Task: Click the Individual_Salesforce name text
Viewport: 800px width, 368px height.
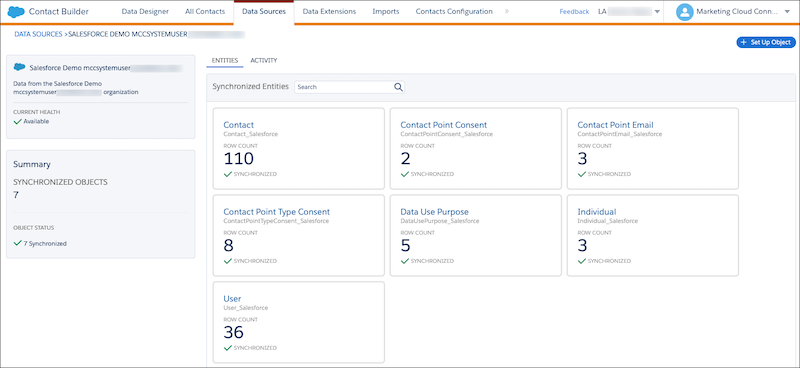Action: point(607,221)
